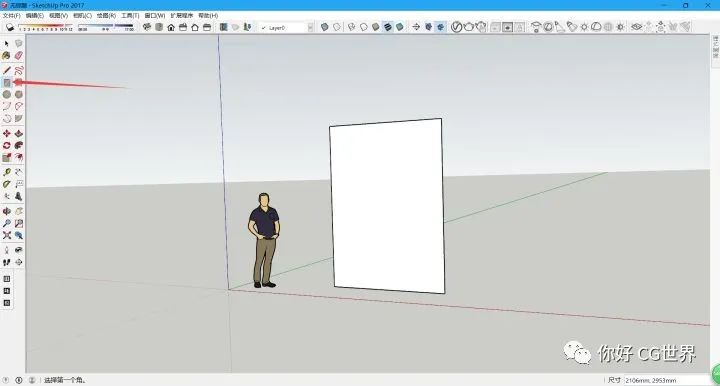Choose the Polygon tool
This screenshot has width=720, height=386.
18,95
